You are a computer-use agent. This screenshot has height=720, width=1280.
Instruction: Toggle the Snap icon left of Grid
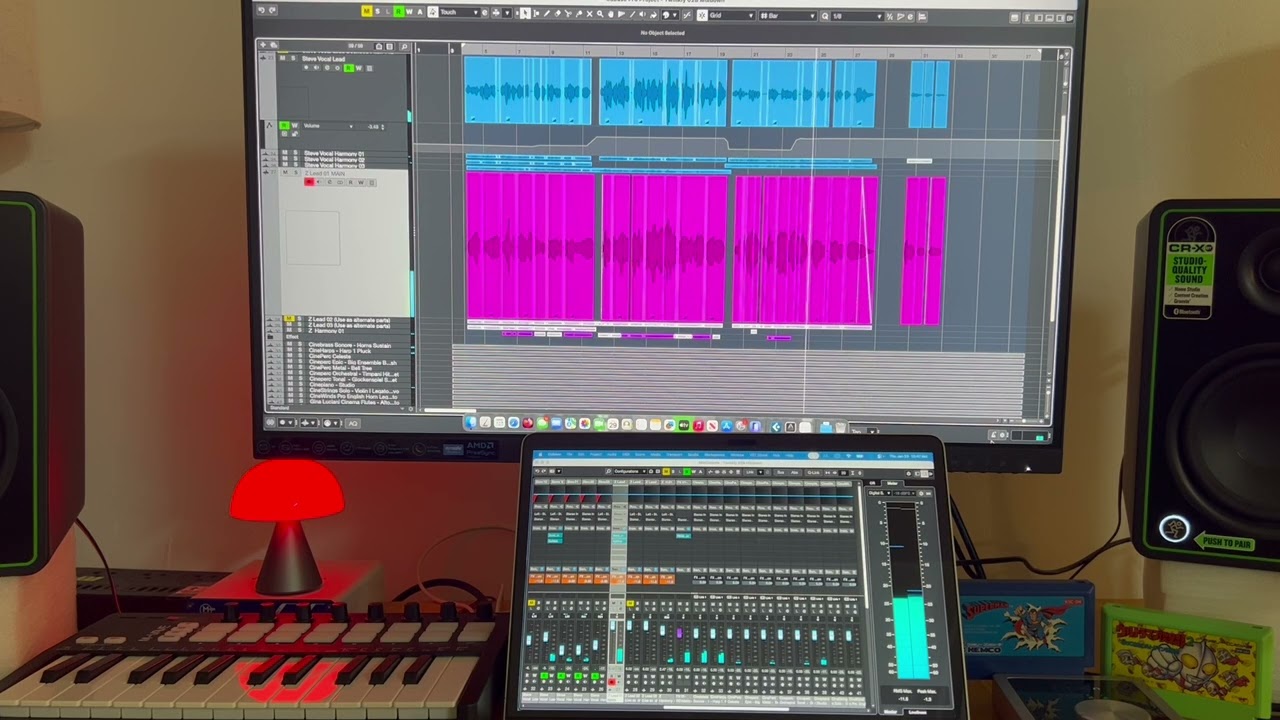point(702,15)
